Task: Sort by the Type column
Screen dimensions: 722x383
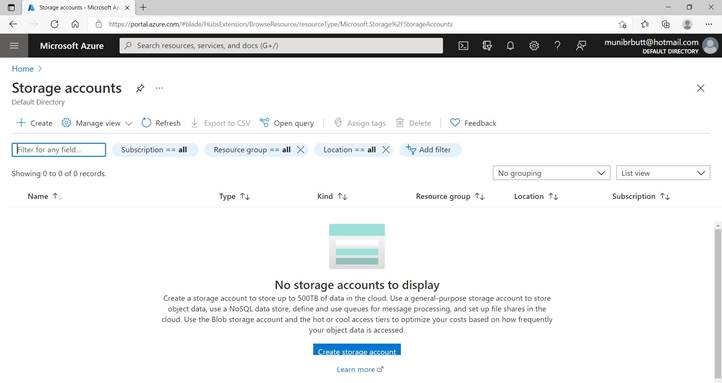Action: coord(234,196)
